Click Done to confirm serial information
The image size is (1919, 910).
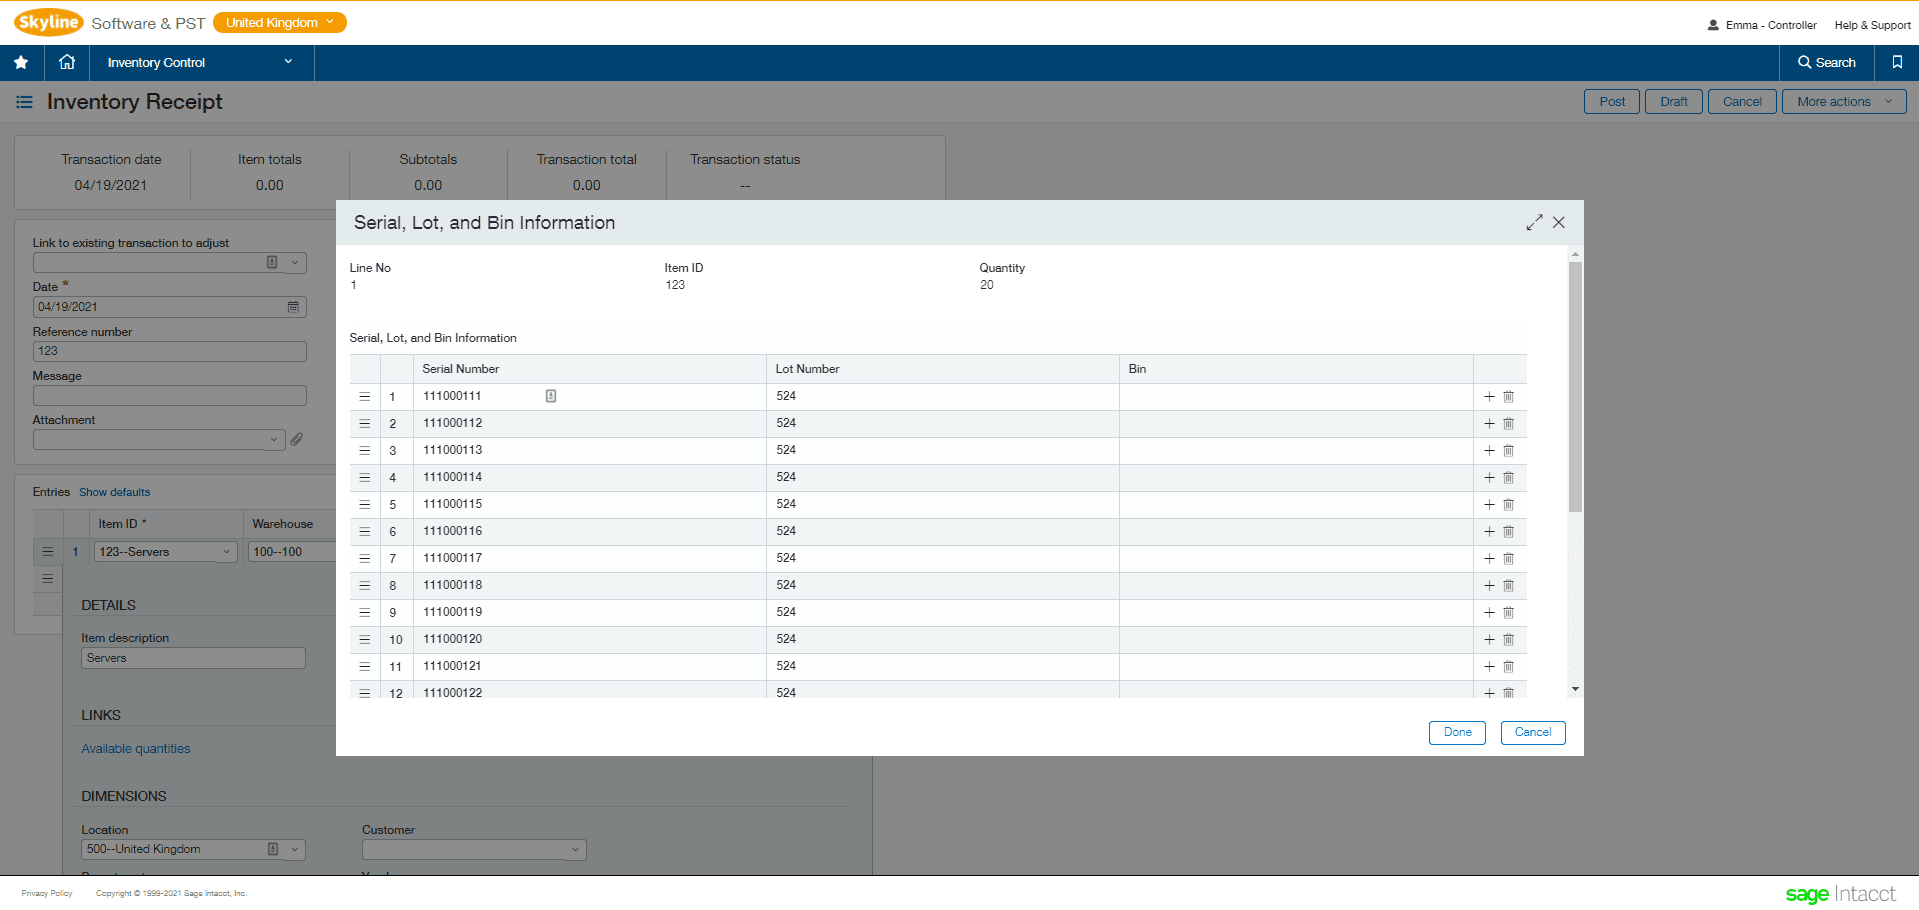(1456, 732)
